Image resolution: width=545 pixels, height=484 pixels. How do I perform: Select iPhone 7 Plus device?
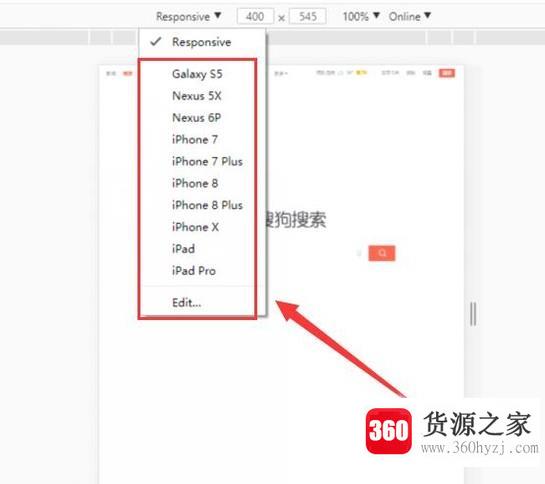tap(207, 162)
